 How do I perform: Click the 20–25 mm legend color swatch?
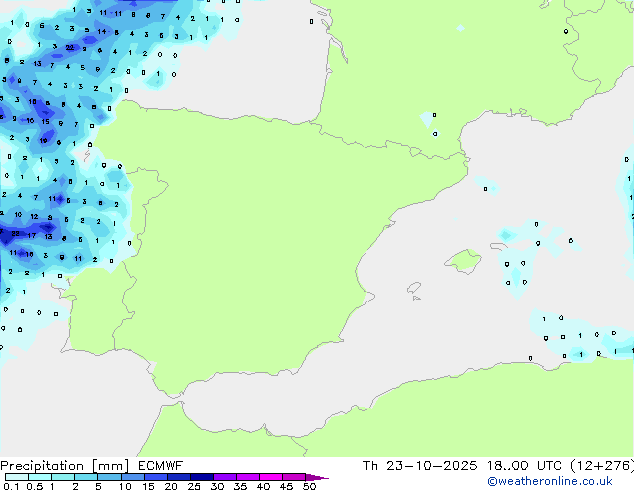(178, 477)
